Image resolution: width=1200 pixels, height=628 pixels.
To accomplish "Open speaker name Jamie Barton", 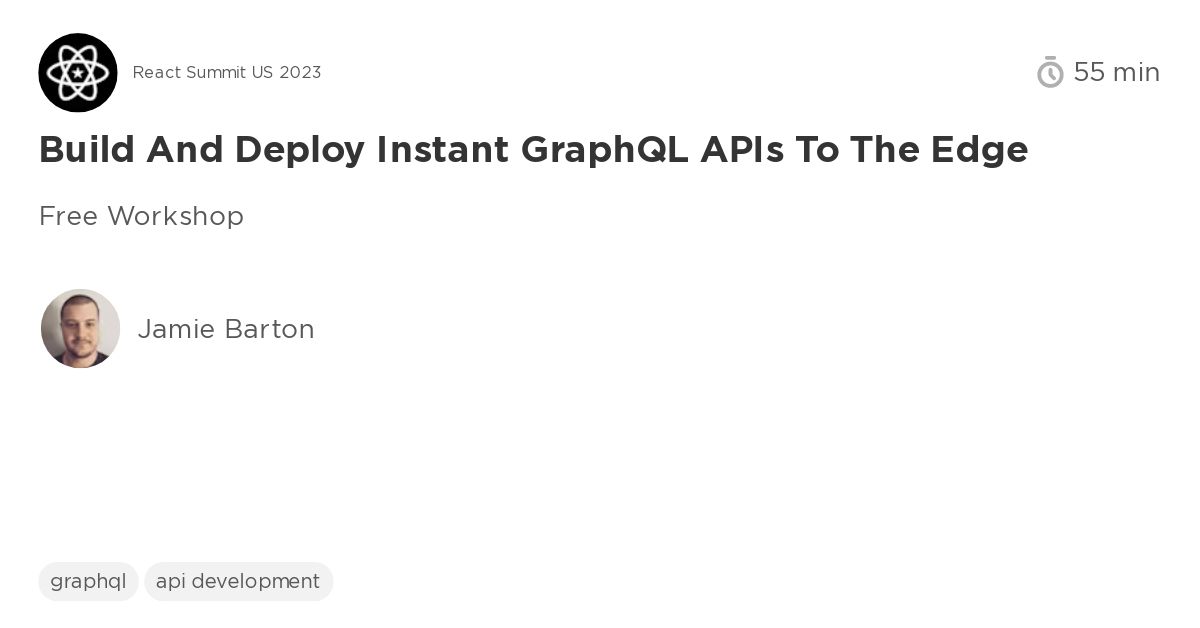I will 226,329.
